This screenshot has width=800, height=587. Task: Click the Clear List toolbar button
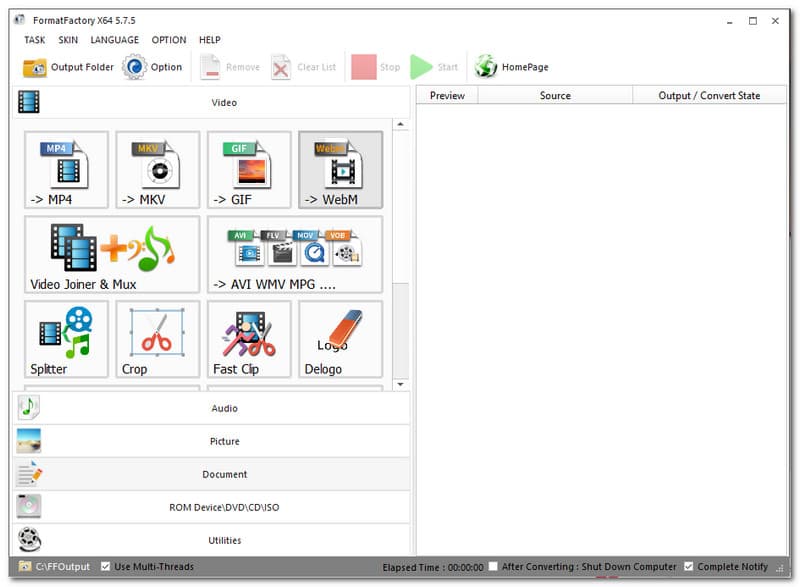tap(304, 67)
